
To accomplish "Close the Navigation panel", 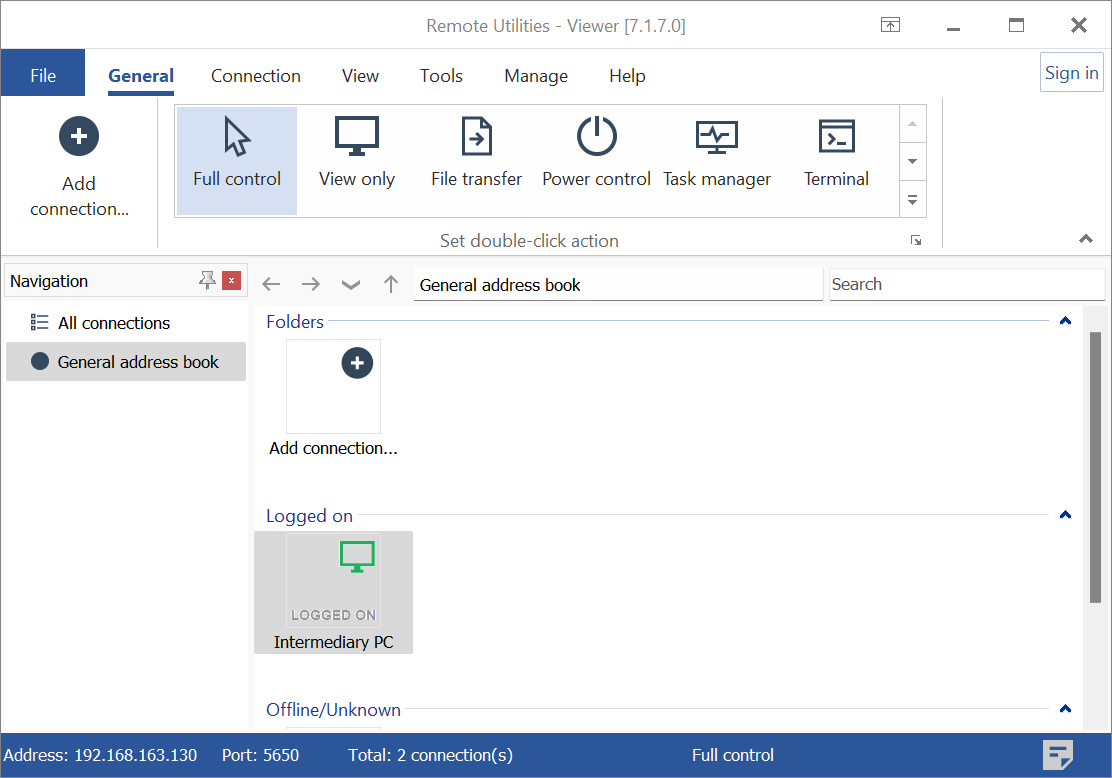I will click(232, 281).
